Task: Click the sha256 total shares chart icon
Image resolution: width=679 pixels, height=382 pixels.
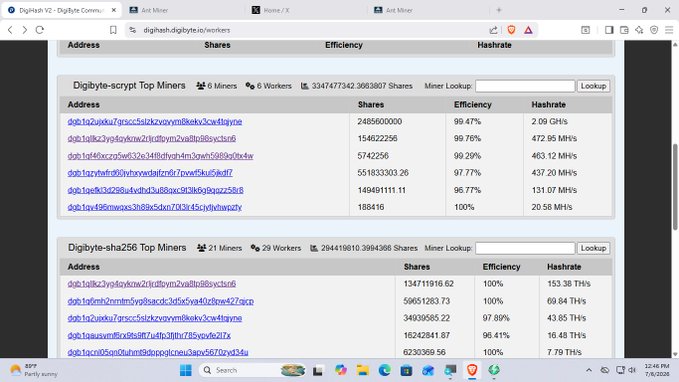Action: 314,248
